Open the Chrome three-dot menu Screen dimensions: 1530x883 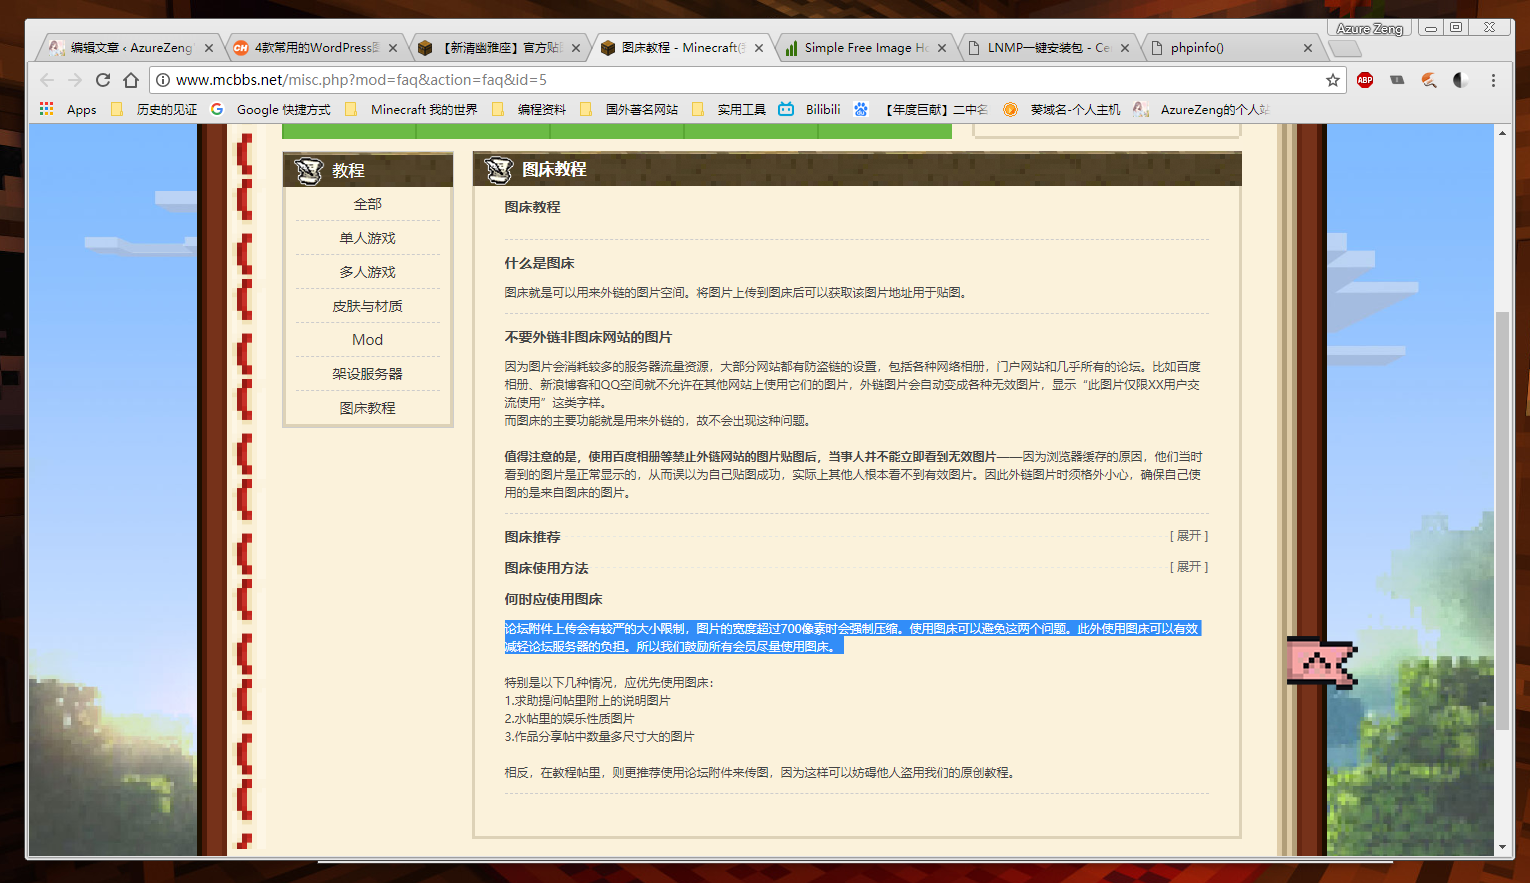tap(1493, 80)
